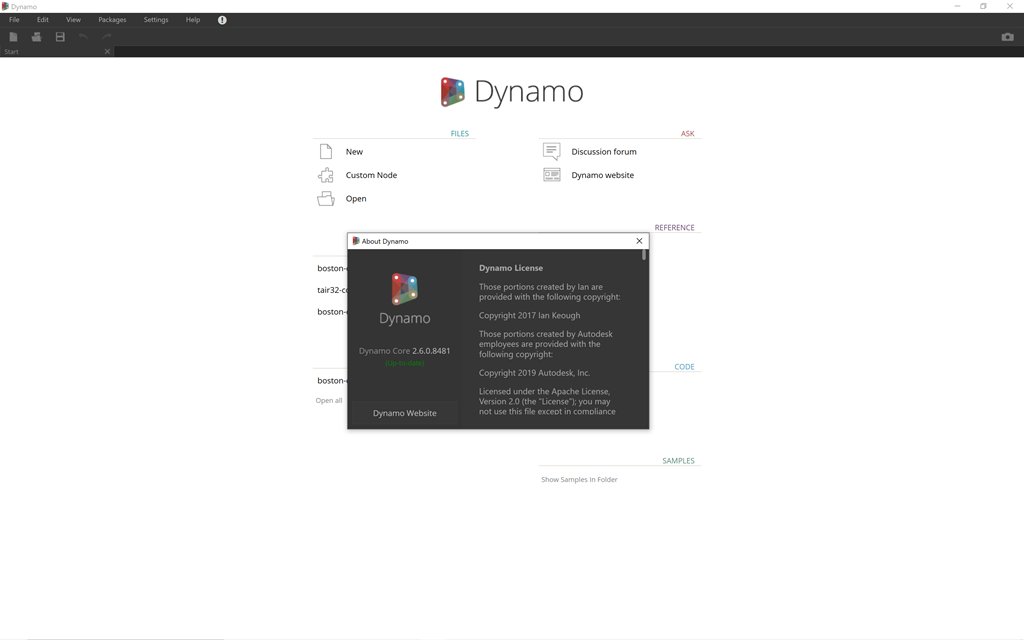Click the Save toolbar icon
The image size is (1024, 640).
[60, 37]
